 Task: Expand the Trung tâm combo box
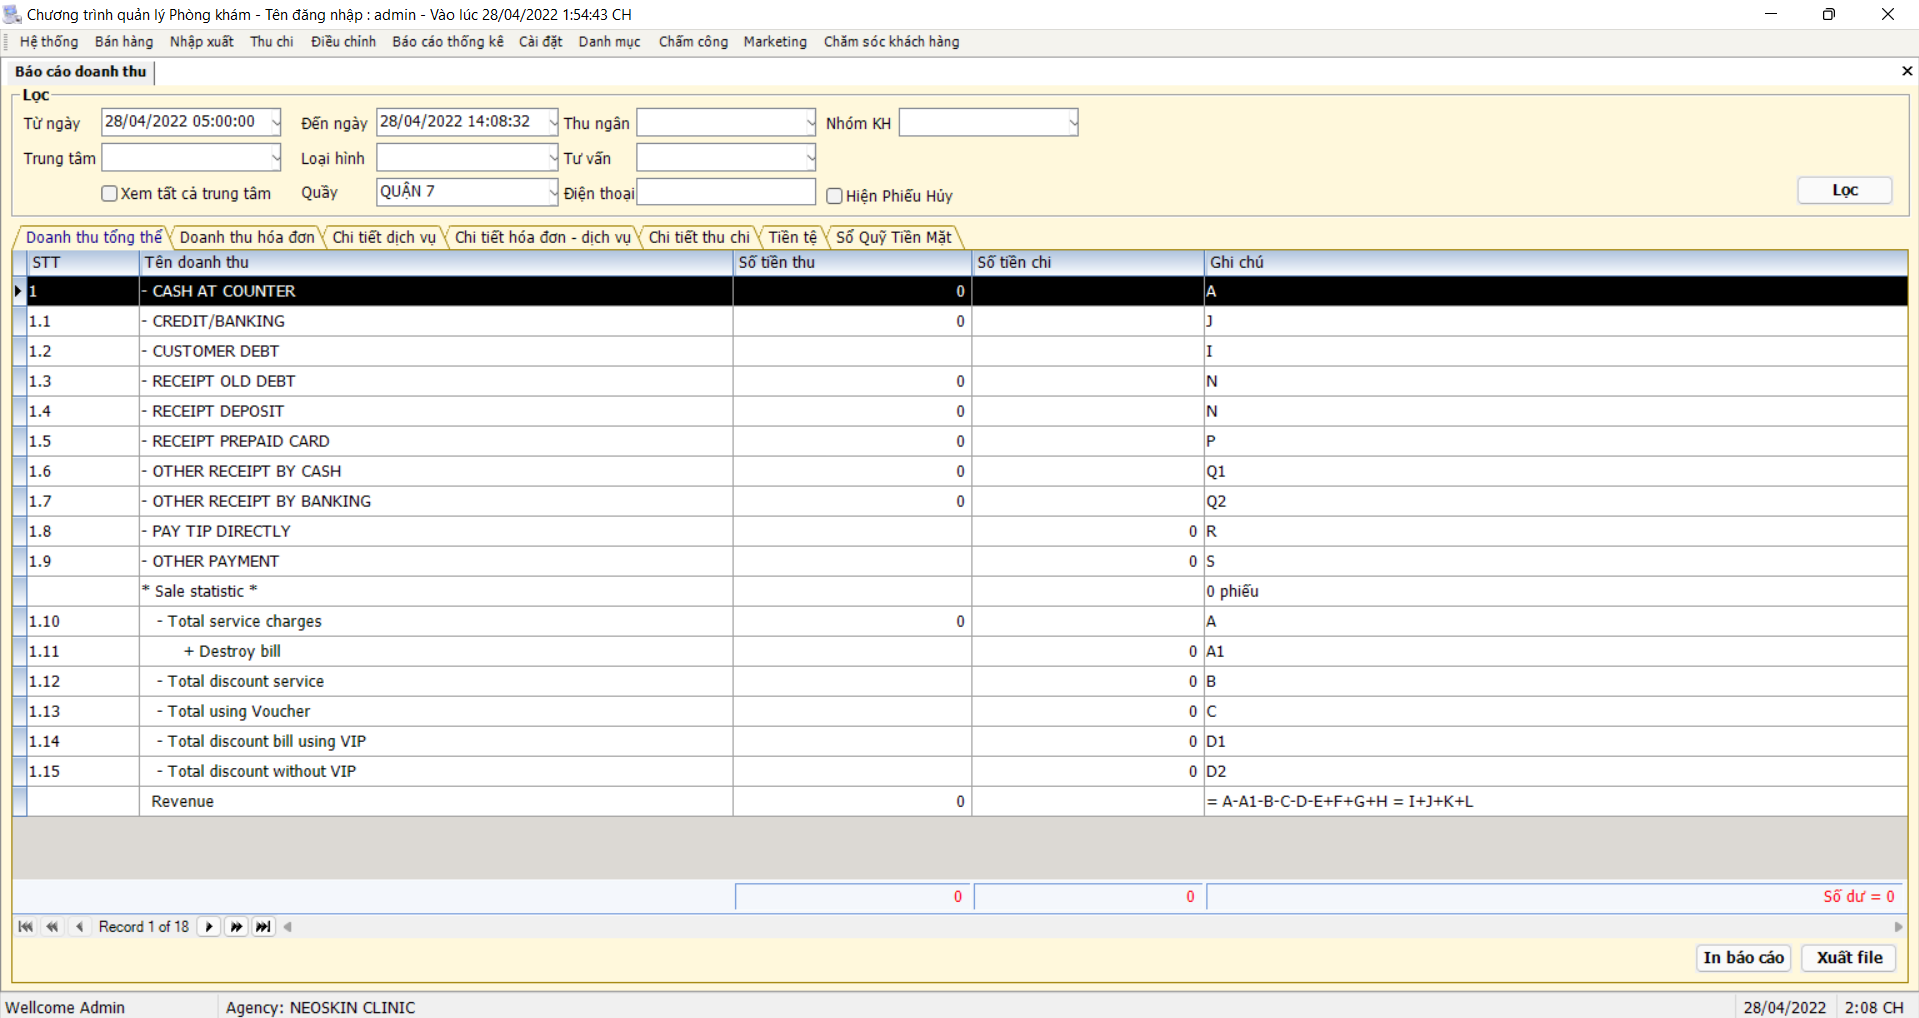point(275,158)
